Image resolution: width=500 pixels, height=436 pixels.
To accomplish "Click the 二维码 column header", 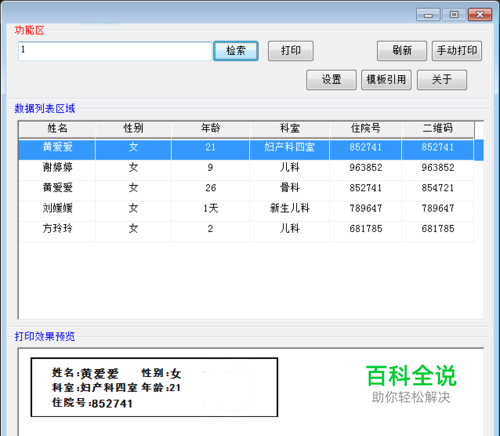I will tap(438, 128).
